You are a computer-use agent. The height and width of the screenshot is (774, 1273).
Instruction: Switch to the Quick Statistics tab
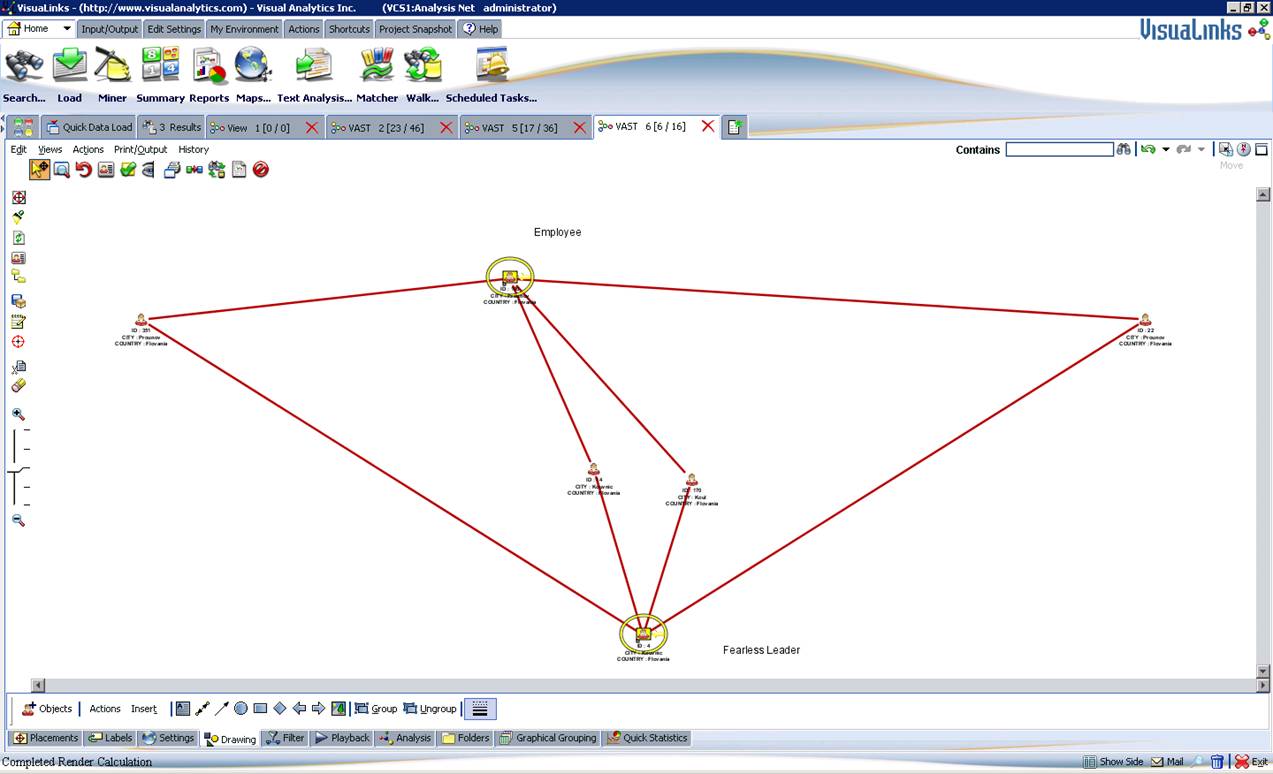(648, 739)
